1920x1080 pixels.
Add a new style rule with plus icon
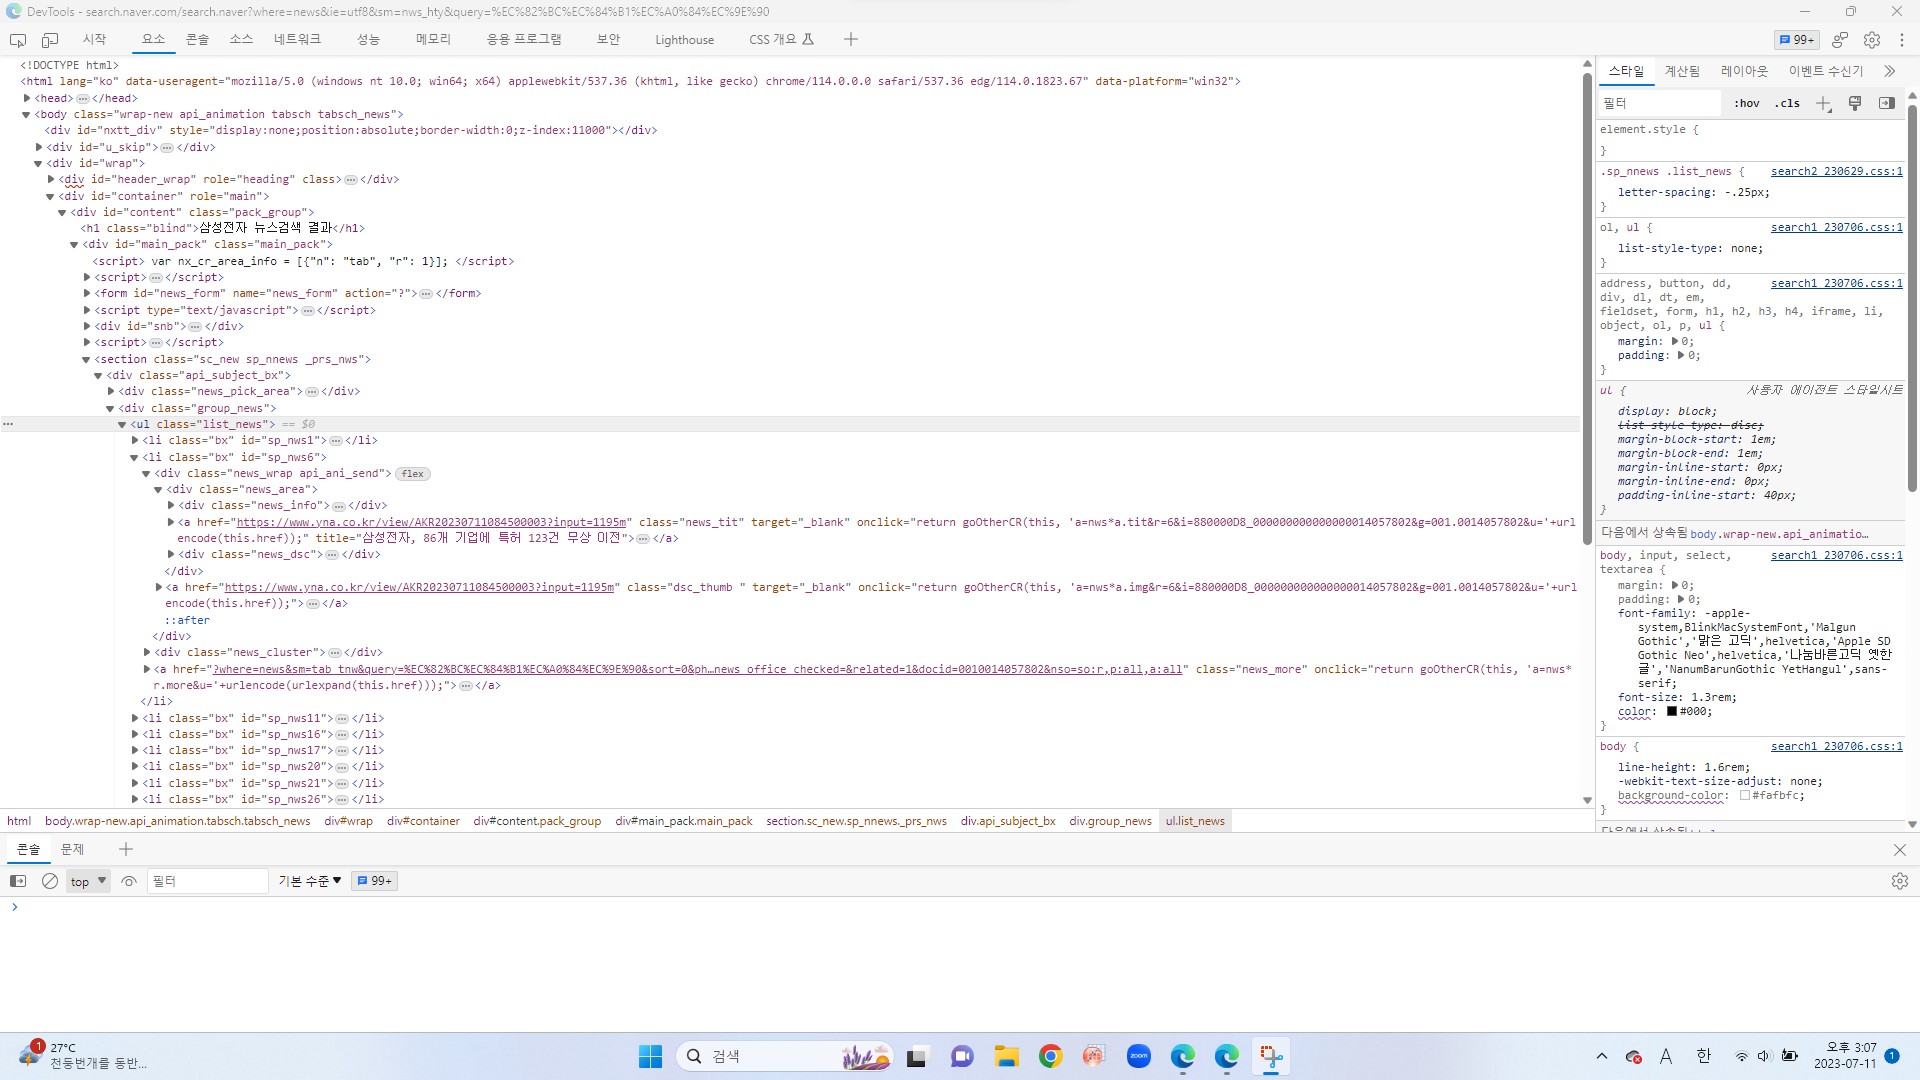[x=1824, y=104]
